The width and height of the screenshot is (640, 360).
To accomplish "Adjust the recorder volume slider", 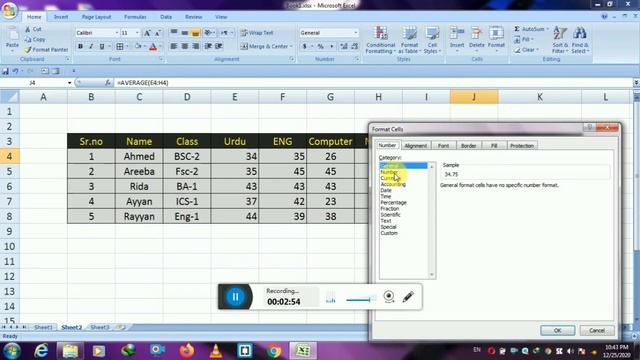I will [x=360, y=300].
